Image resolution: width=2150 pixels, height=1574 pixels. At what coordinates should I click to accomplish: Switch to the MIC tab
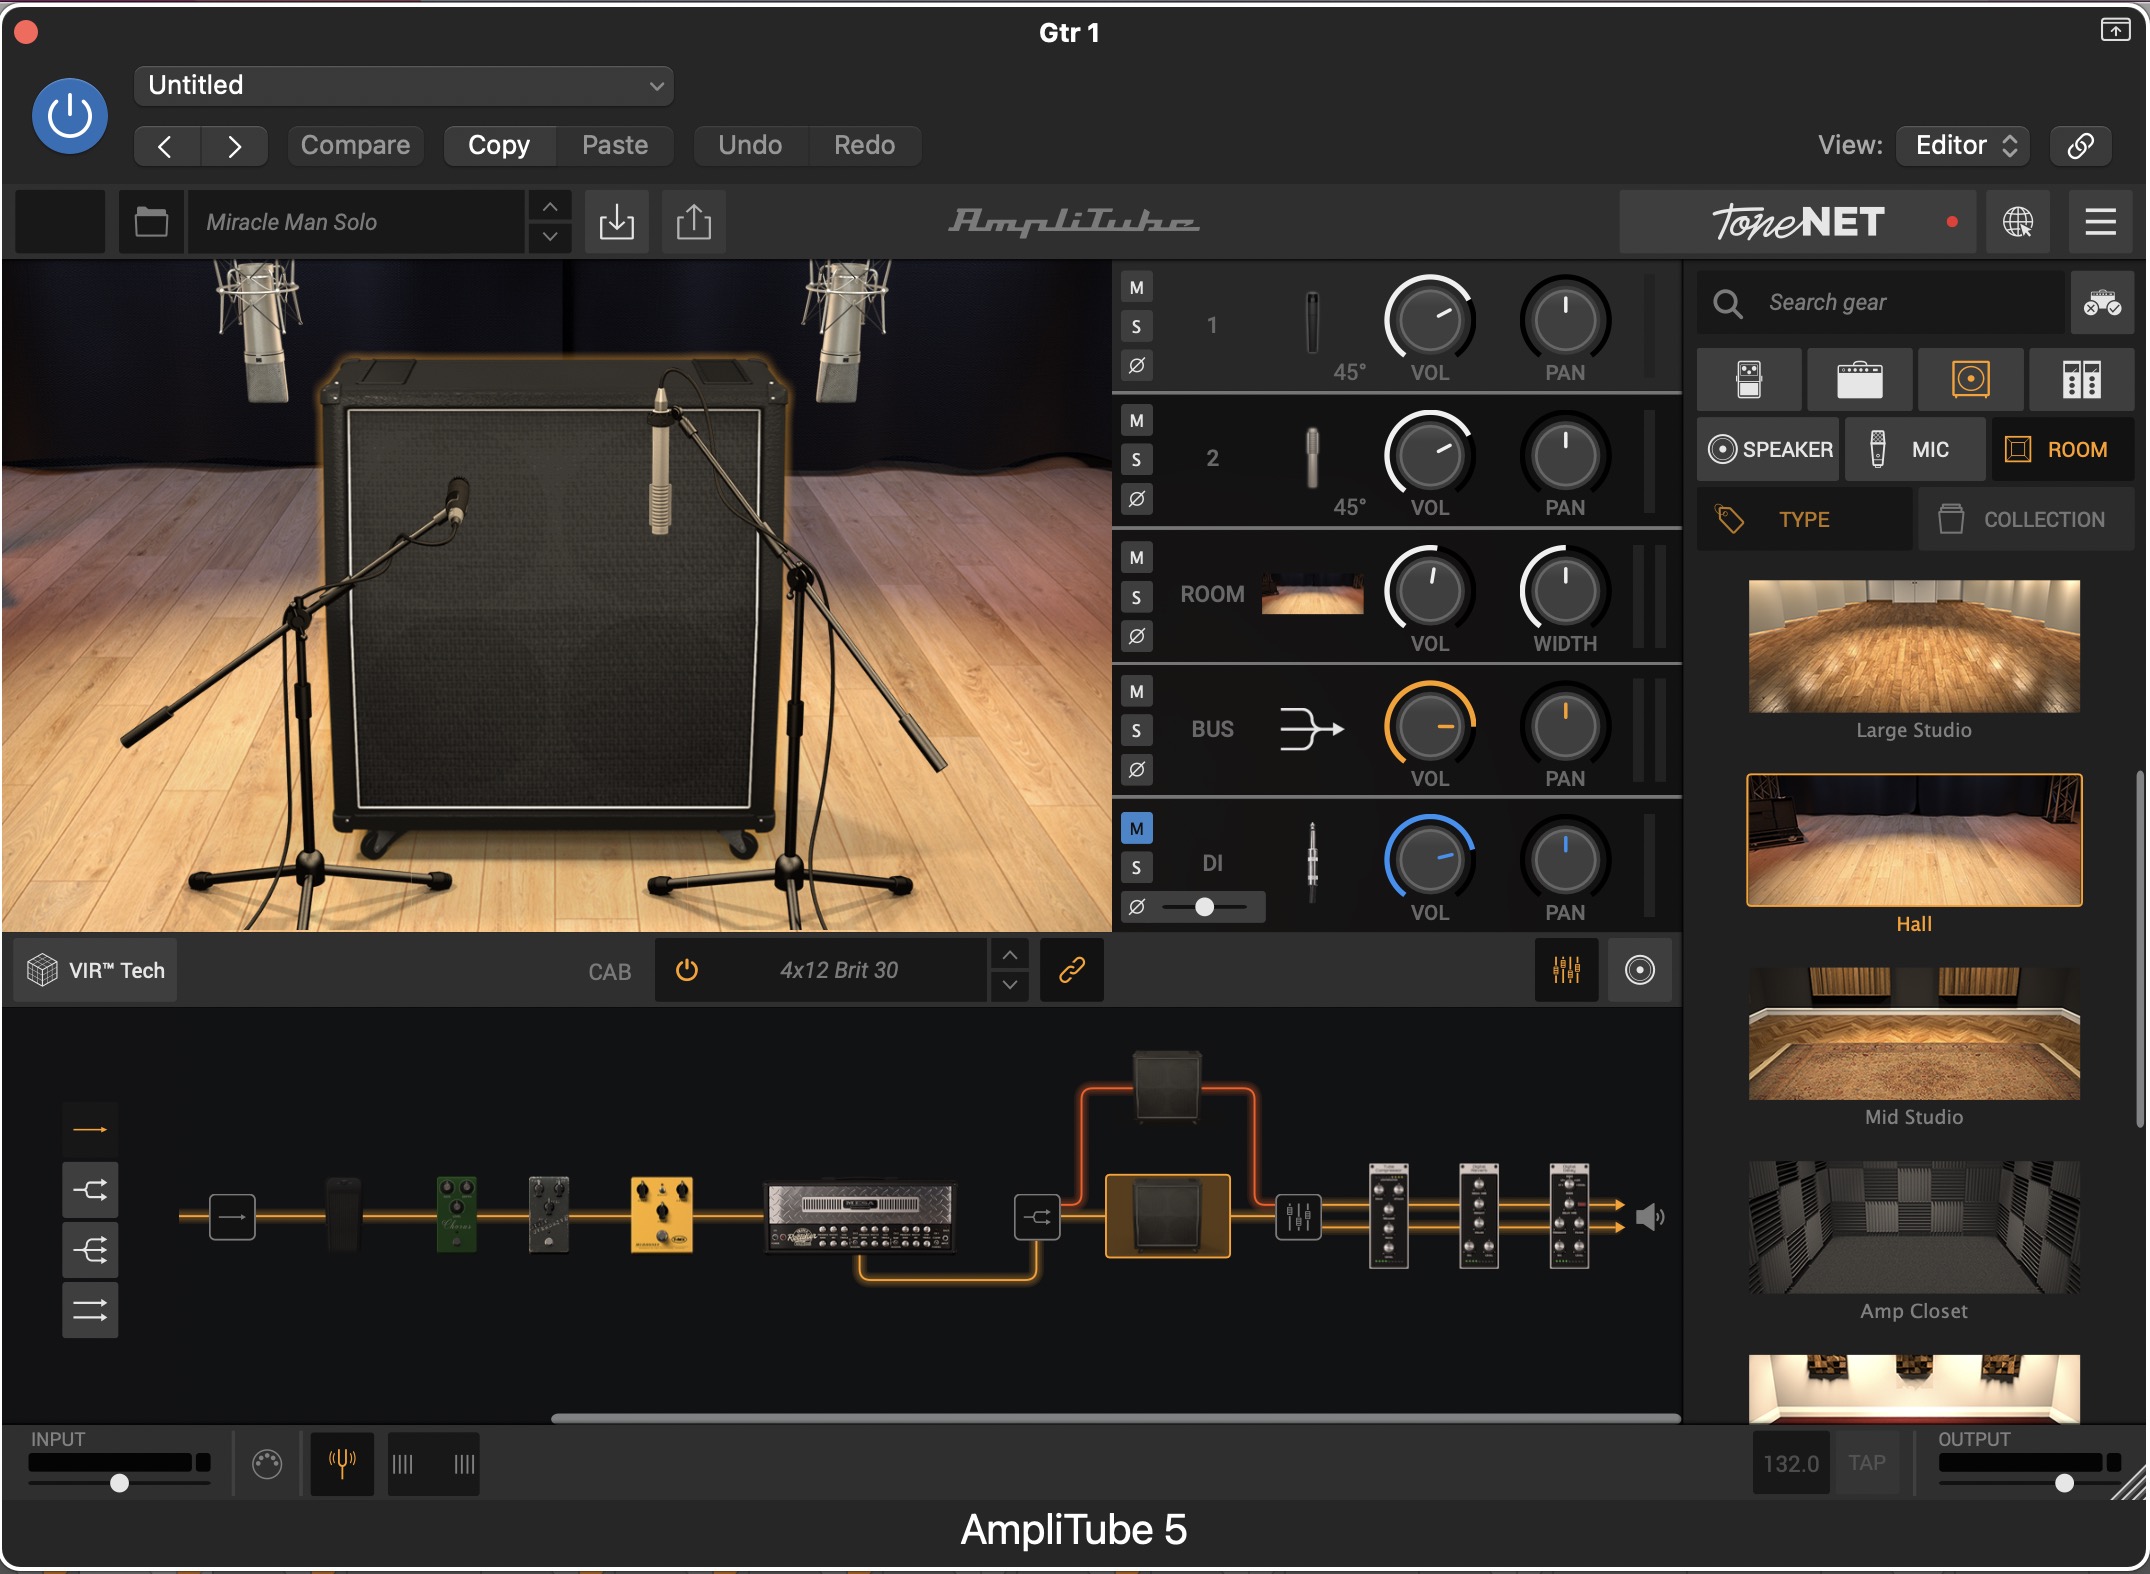(x=1915, y=450)
